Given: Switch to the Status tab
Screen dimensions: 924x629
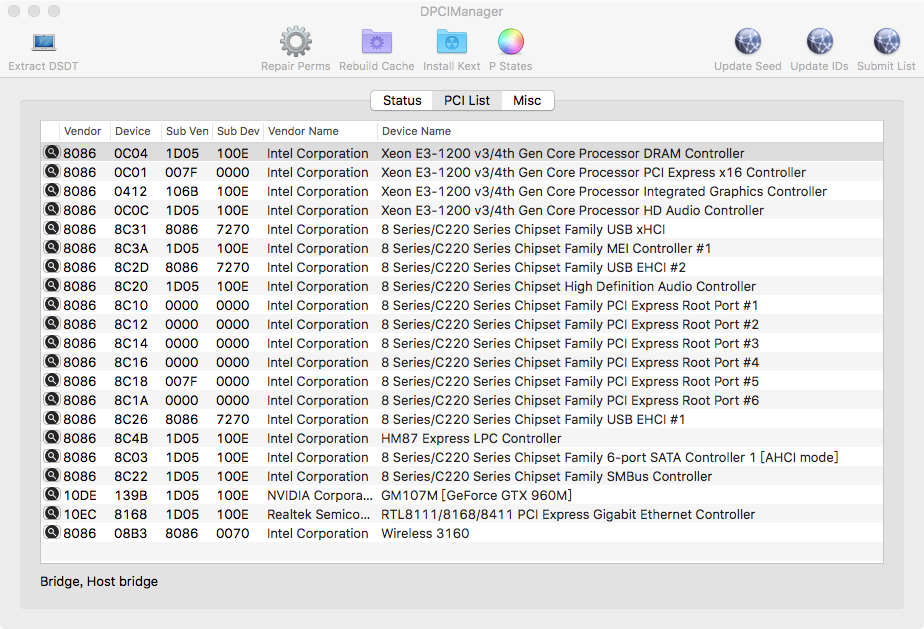Looking at the screenshot, I should [402, 101].
